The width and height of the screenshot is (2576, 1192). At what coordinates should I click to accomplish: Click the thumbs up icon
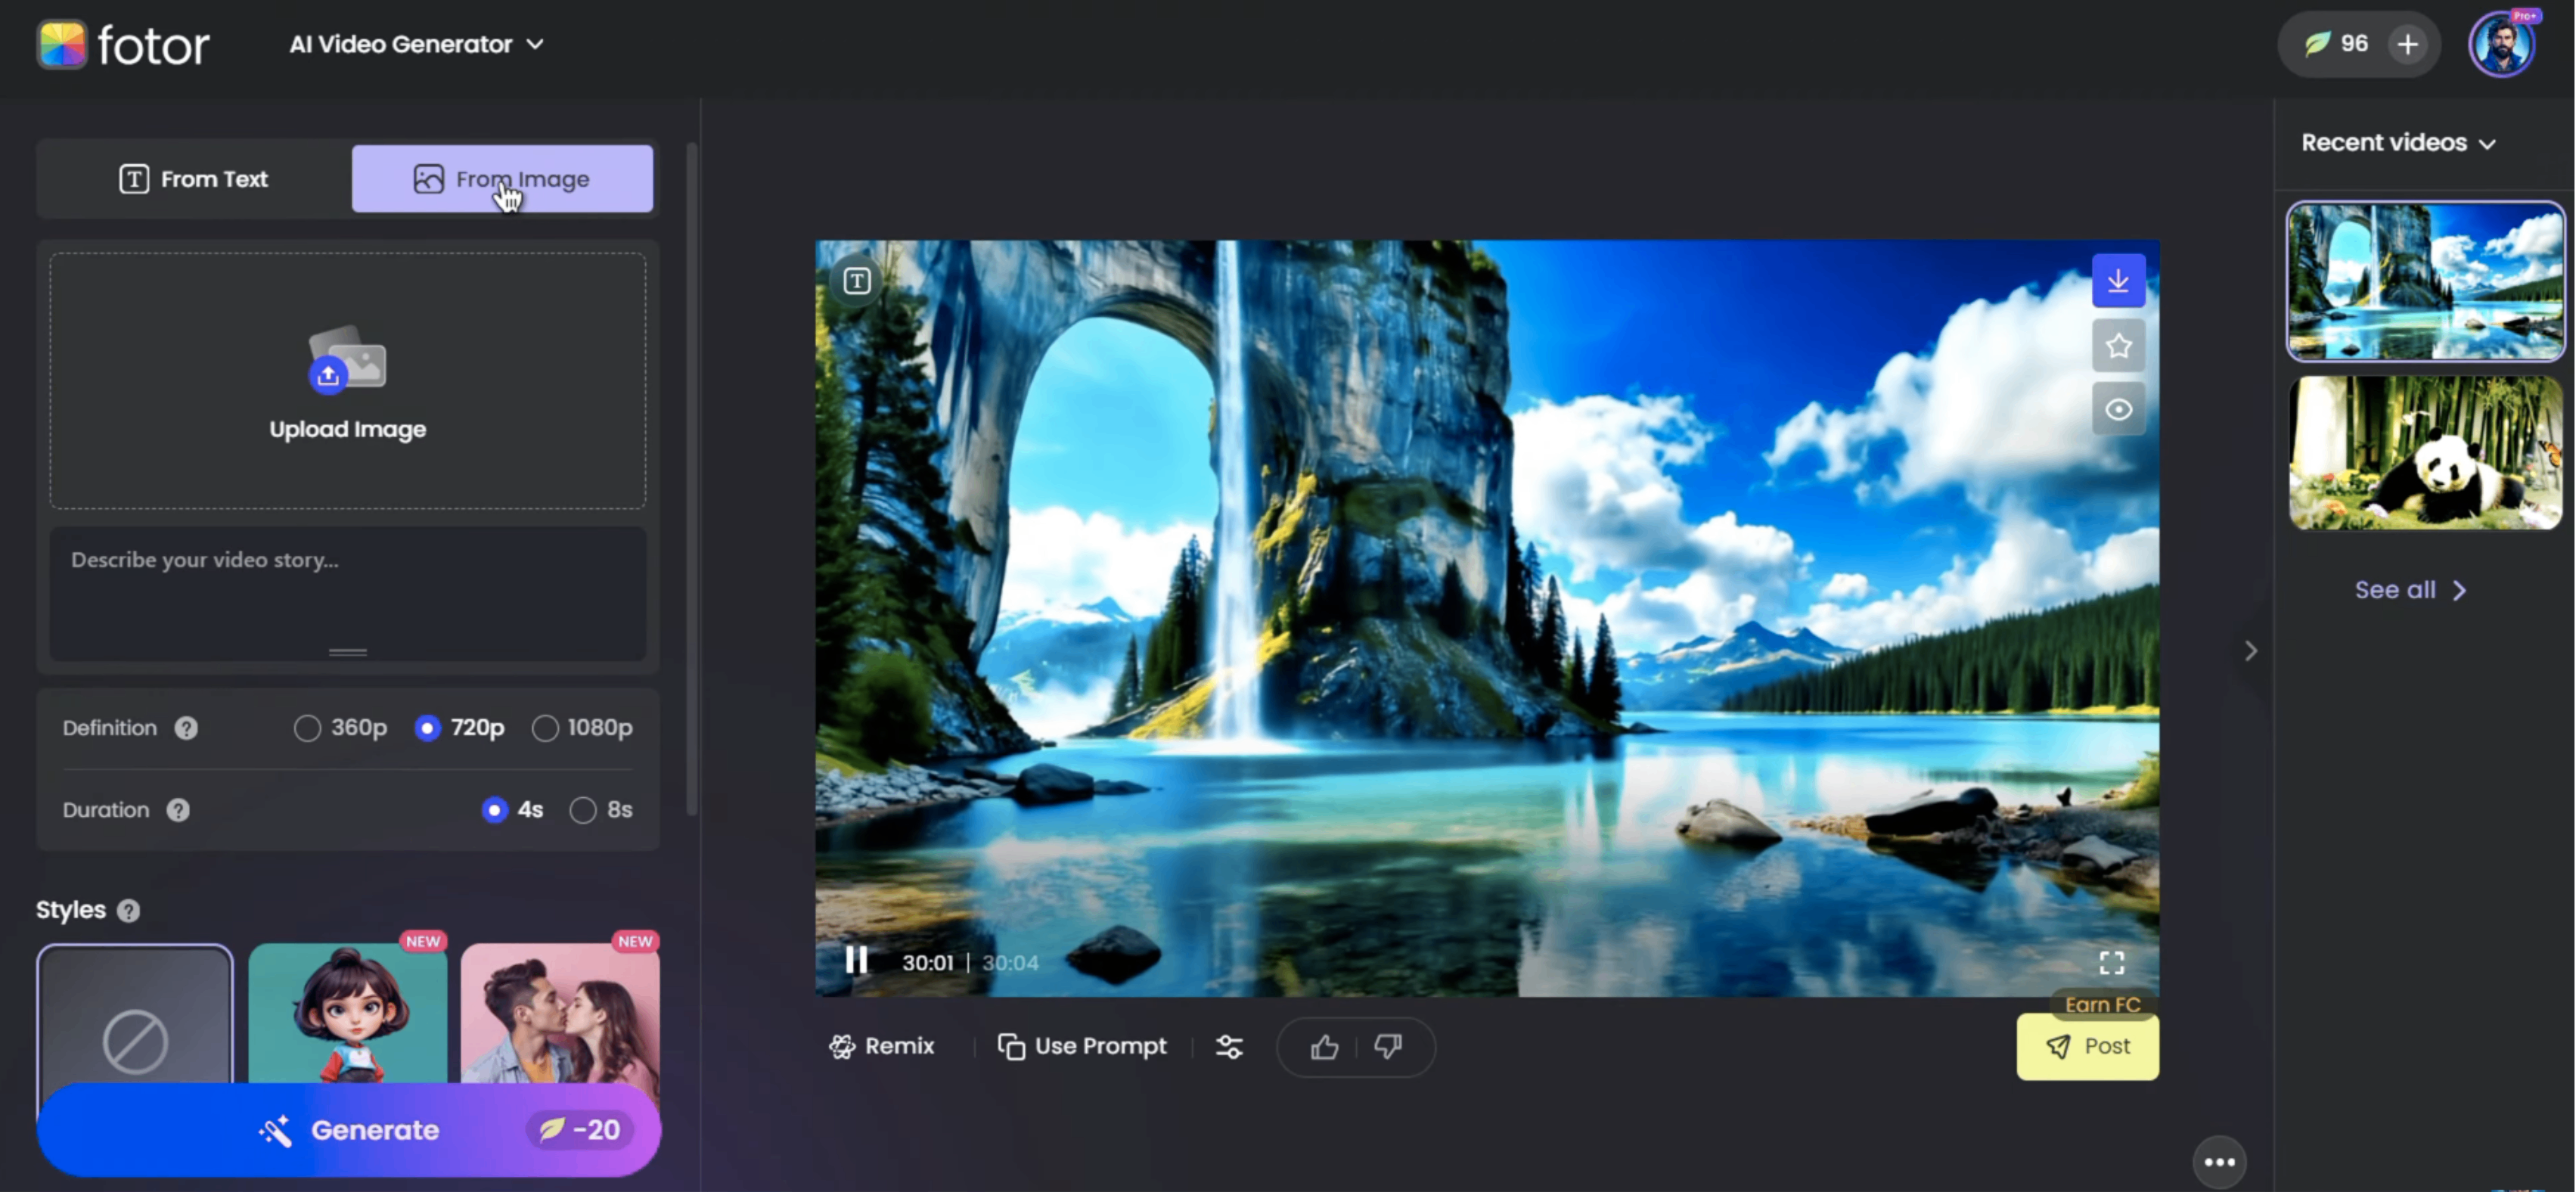click(1323, 1046)
